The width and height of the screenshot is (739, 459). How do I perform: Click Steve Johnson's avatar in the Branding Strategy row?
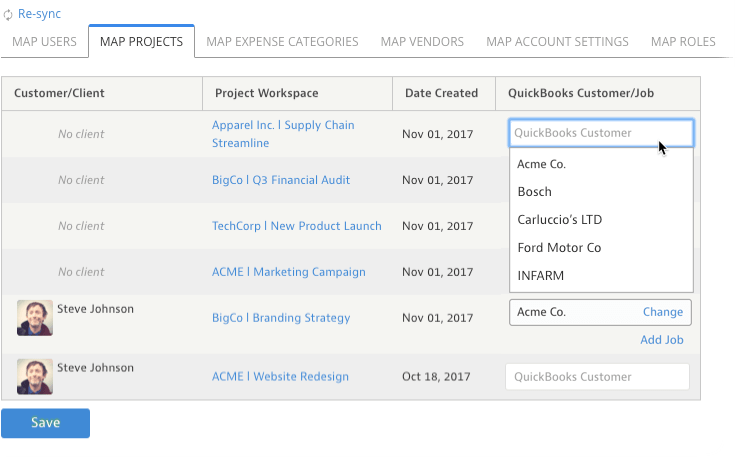tap(35, 318)
